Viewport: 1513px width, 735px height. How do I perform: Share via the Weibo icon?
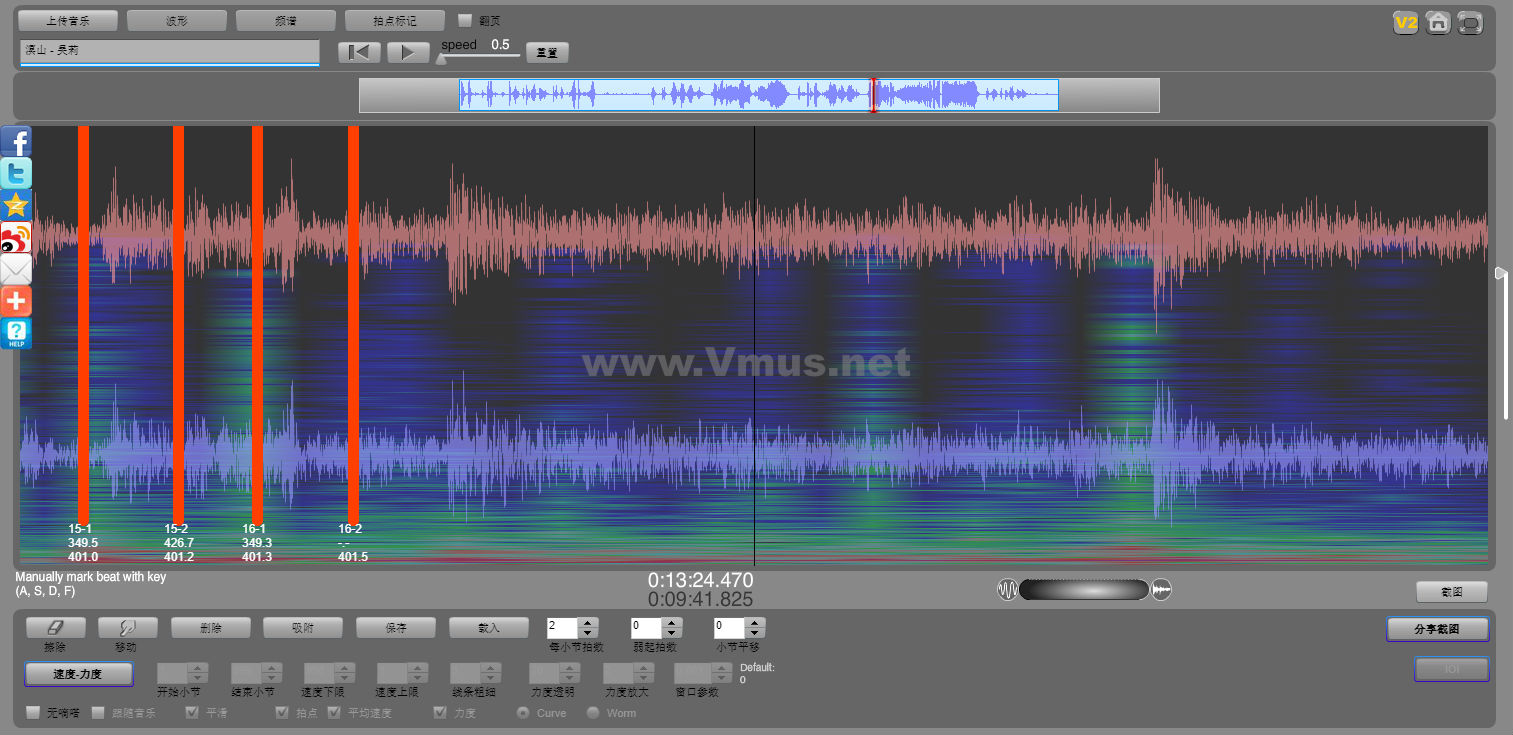pyautogui.click(x=16, y=237)
